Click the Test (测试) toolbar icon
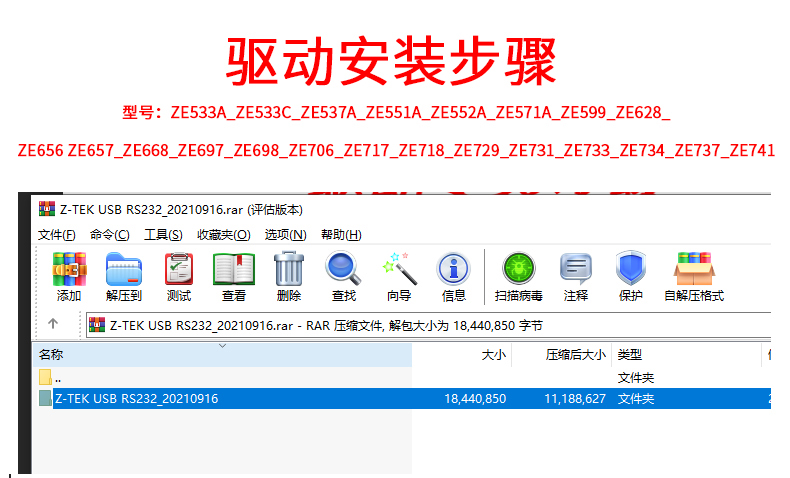 (x=179, y=269)
